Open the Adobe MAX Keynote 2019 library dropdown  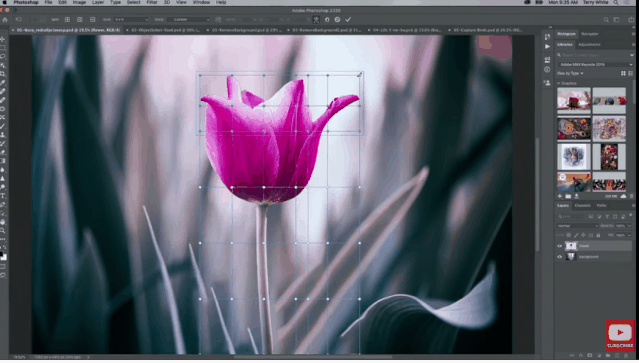pos(595,64)
